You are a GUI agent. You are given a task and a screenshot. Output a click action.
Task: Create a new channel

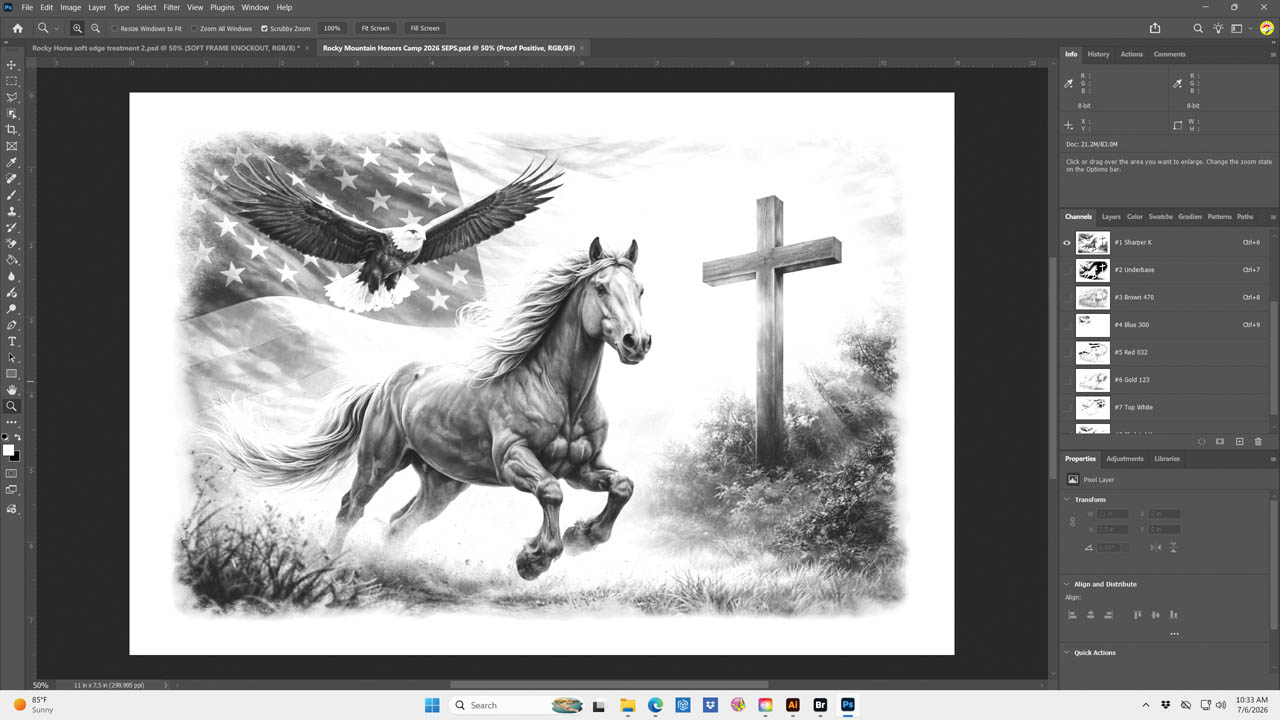pyautogui.click(x=1239, y=441)
